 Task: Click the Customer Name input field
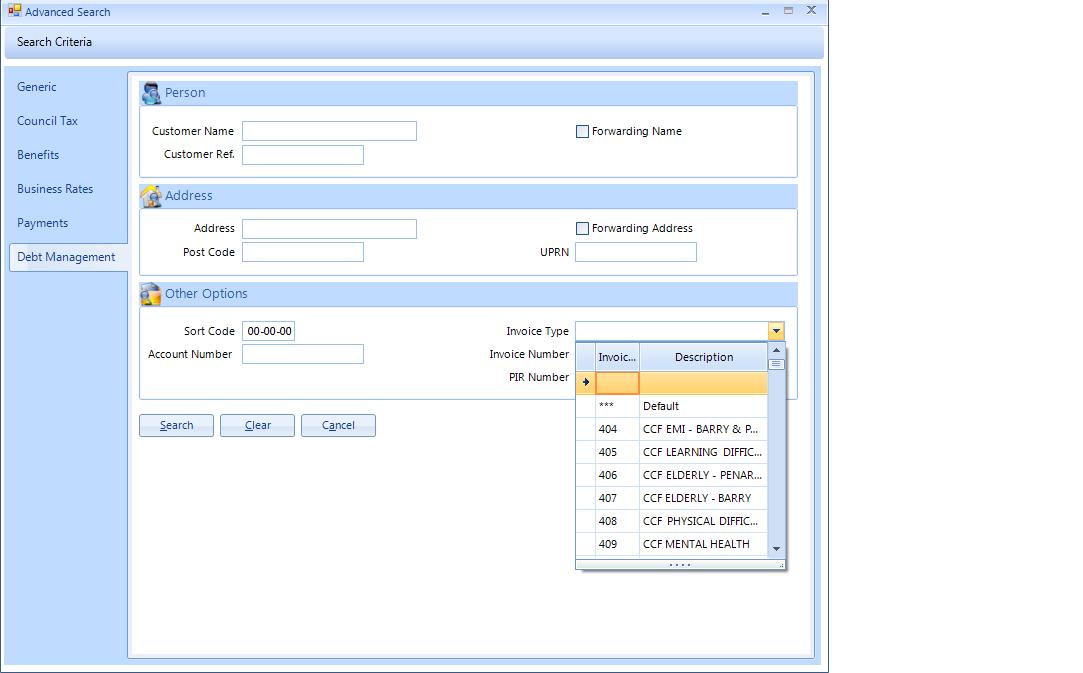coord(329,131)
